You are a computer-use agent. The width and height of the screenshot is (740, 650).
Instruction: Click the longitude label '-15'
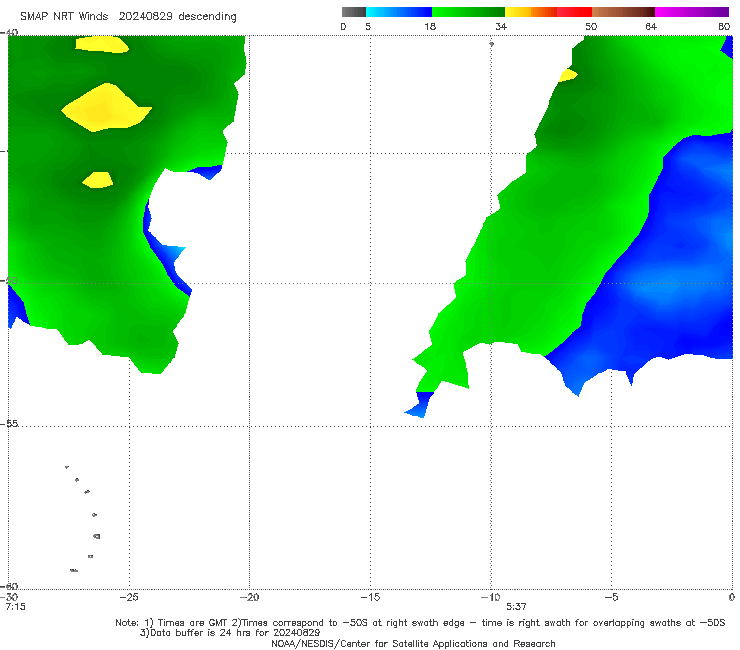(370, 597)
